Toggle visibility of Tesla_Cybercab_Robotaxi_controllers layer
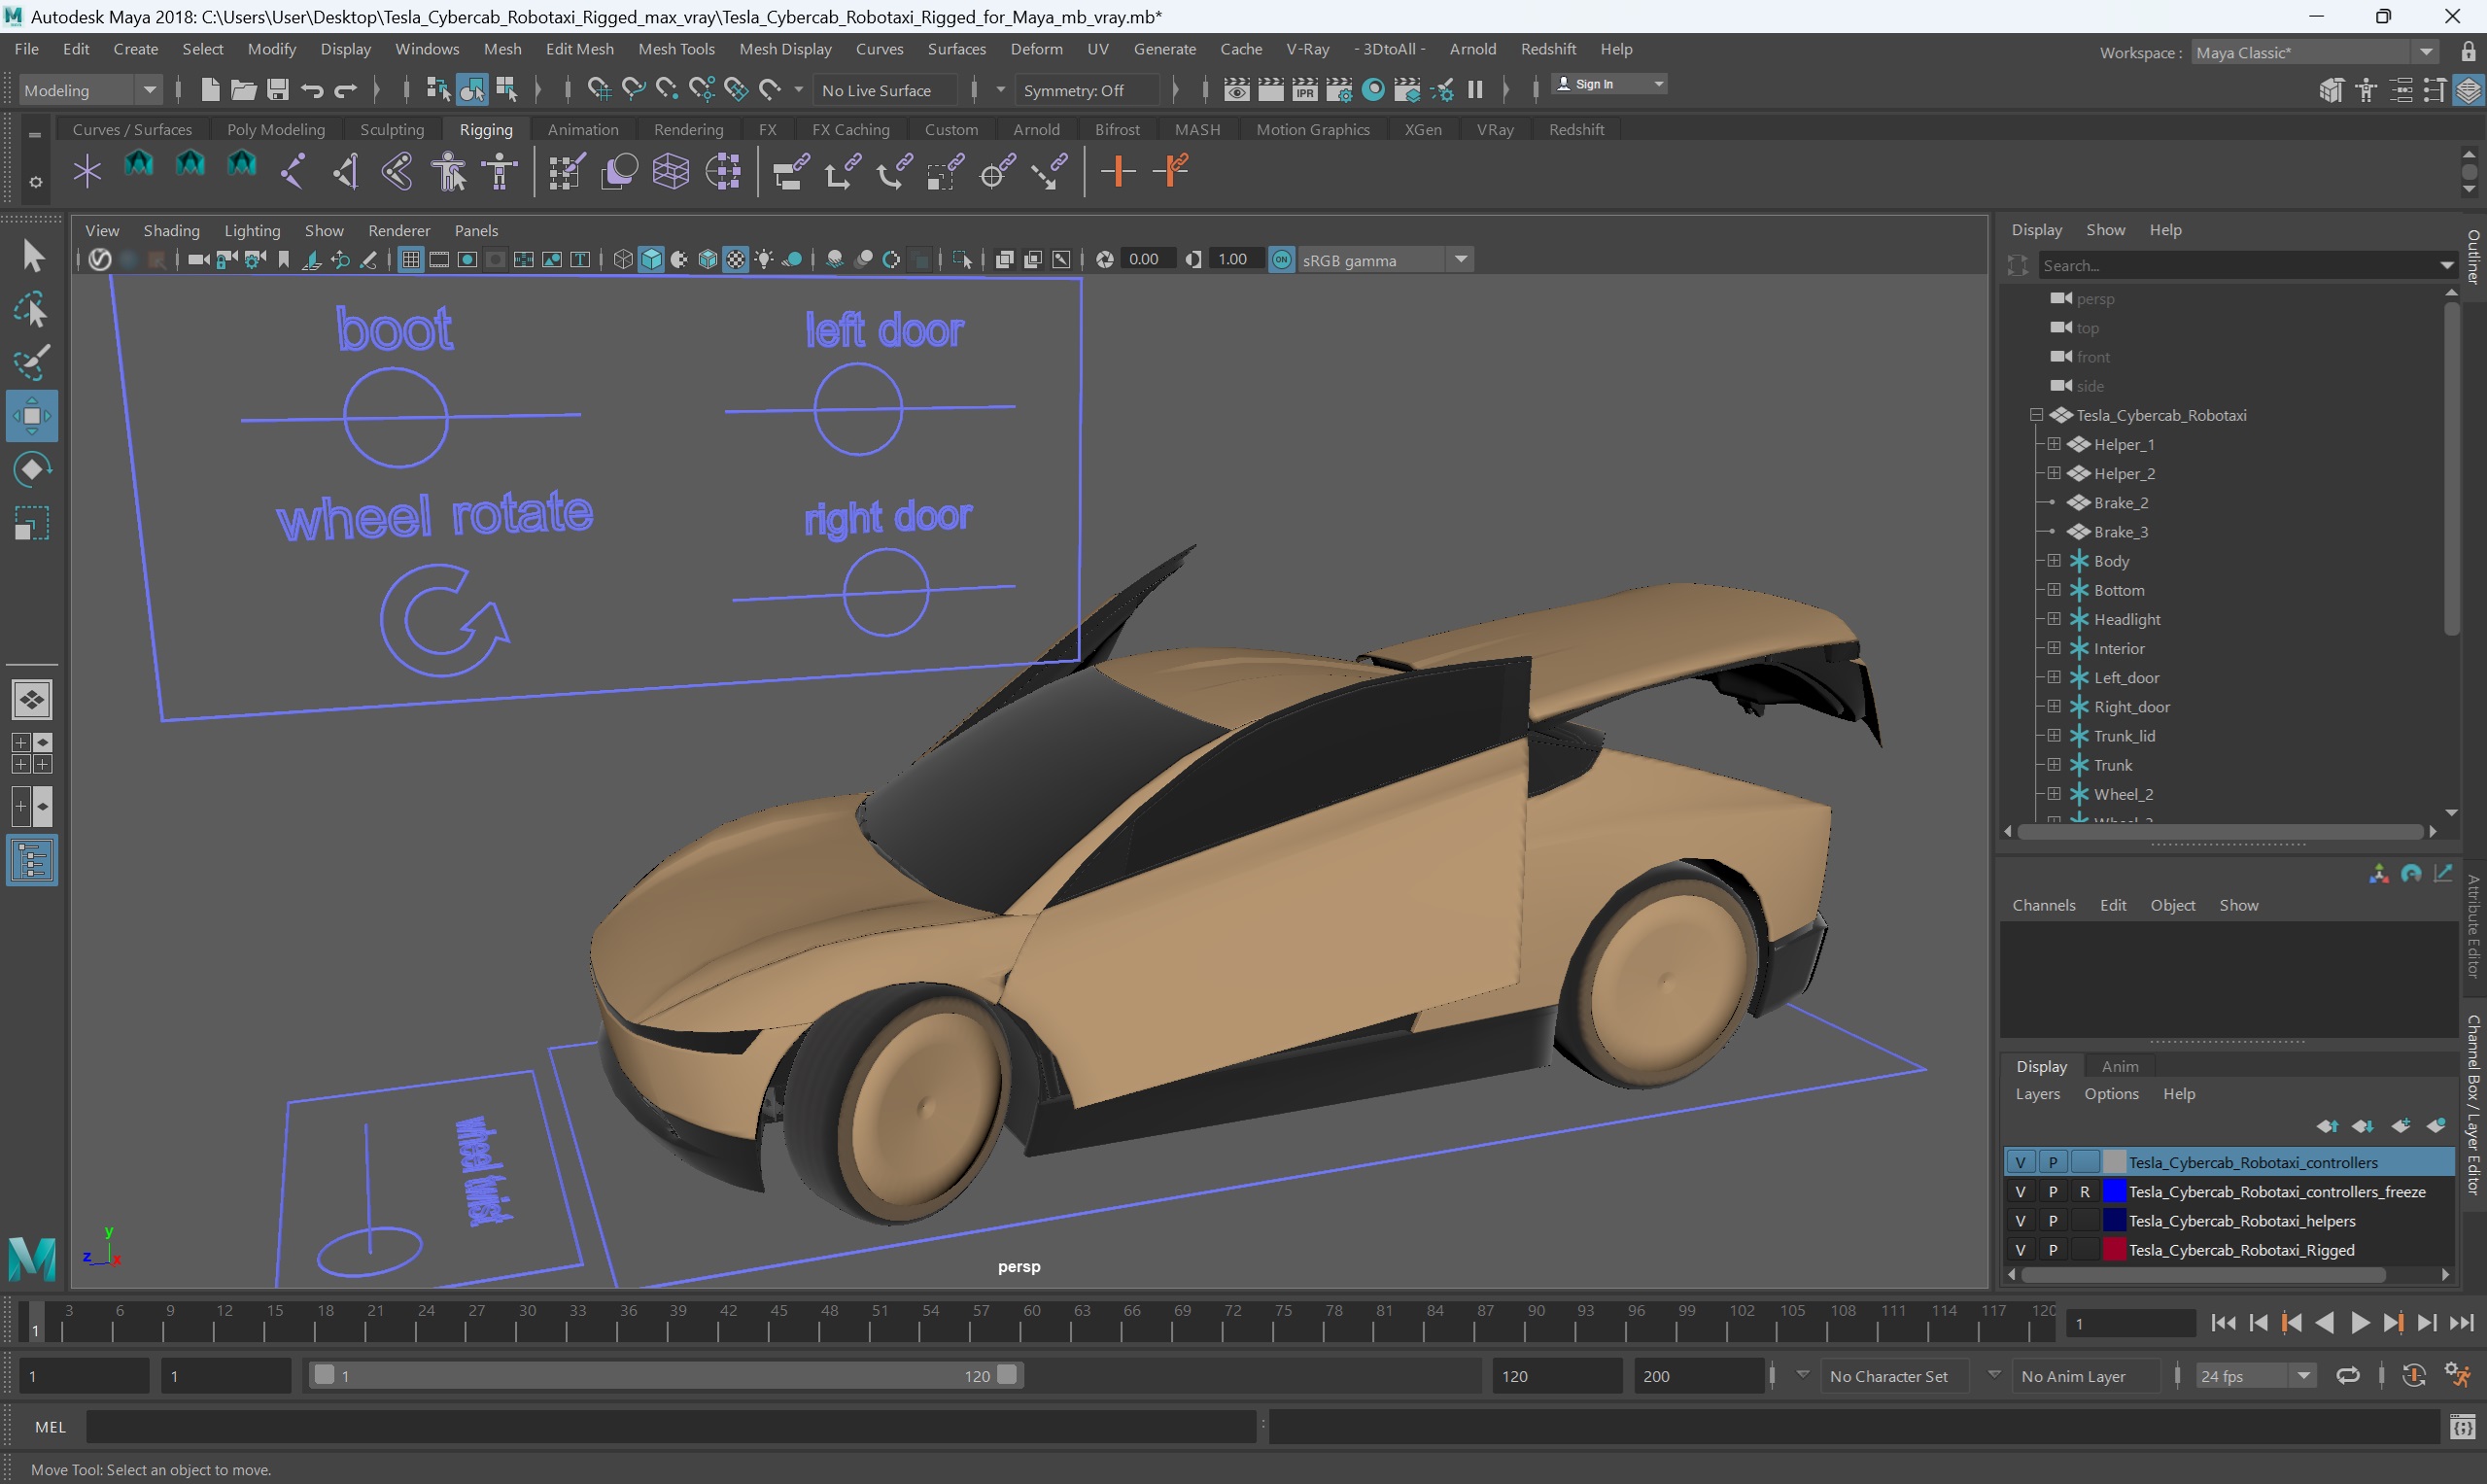The image size is (2487, 1484). pyautogui.click(x=2020, y=1162)
